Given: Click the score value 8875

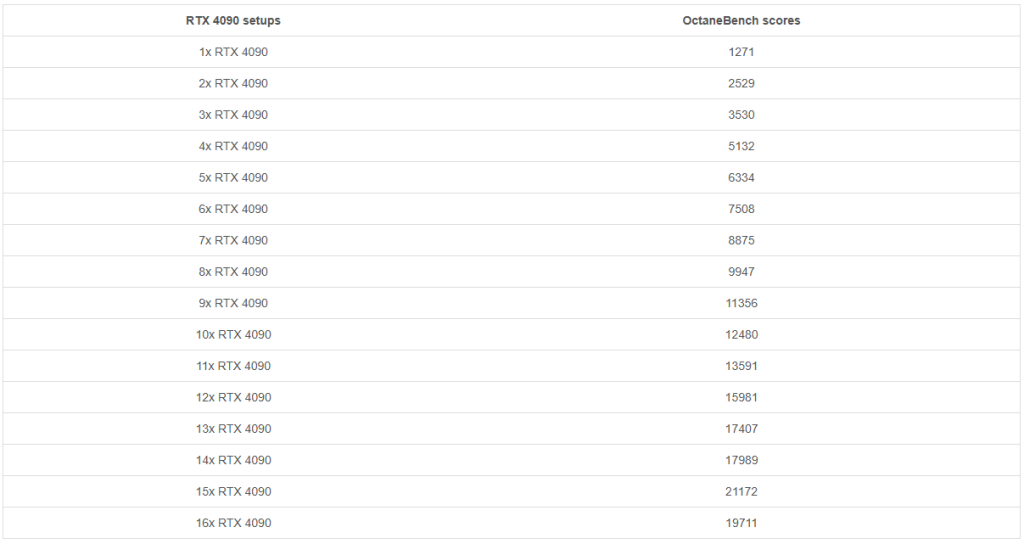Looking at the screenshot, I should point(741,240).
